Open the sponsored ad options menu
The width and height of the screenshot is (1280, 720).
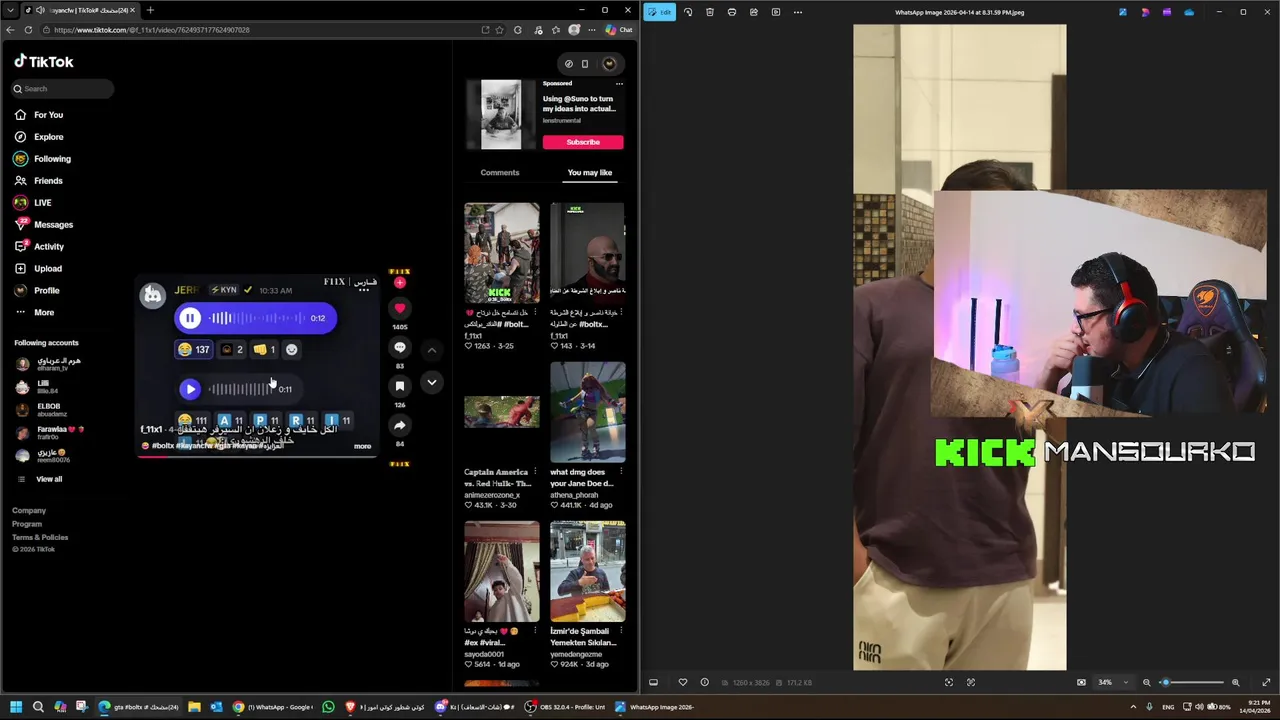(x=619, y=84)
